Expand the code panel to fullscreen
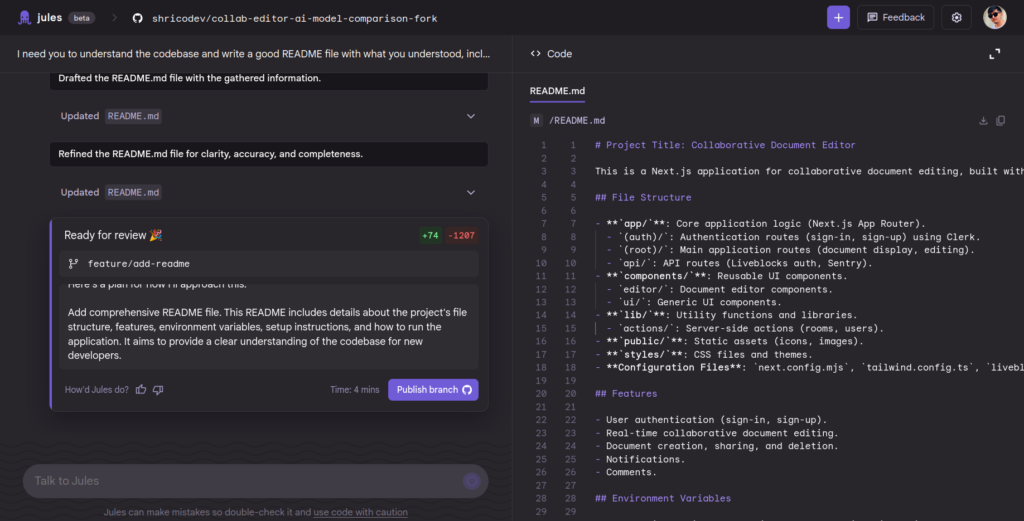 click(x=994, y=54)
